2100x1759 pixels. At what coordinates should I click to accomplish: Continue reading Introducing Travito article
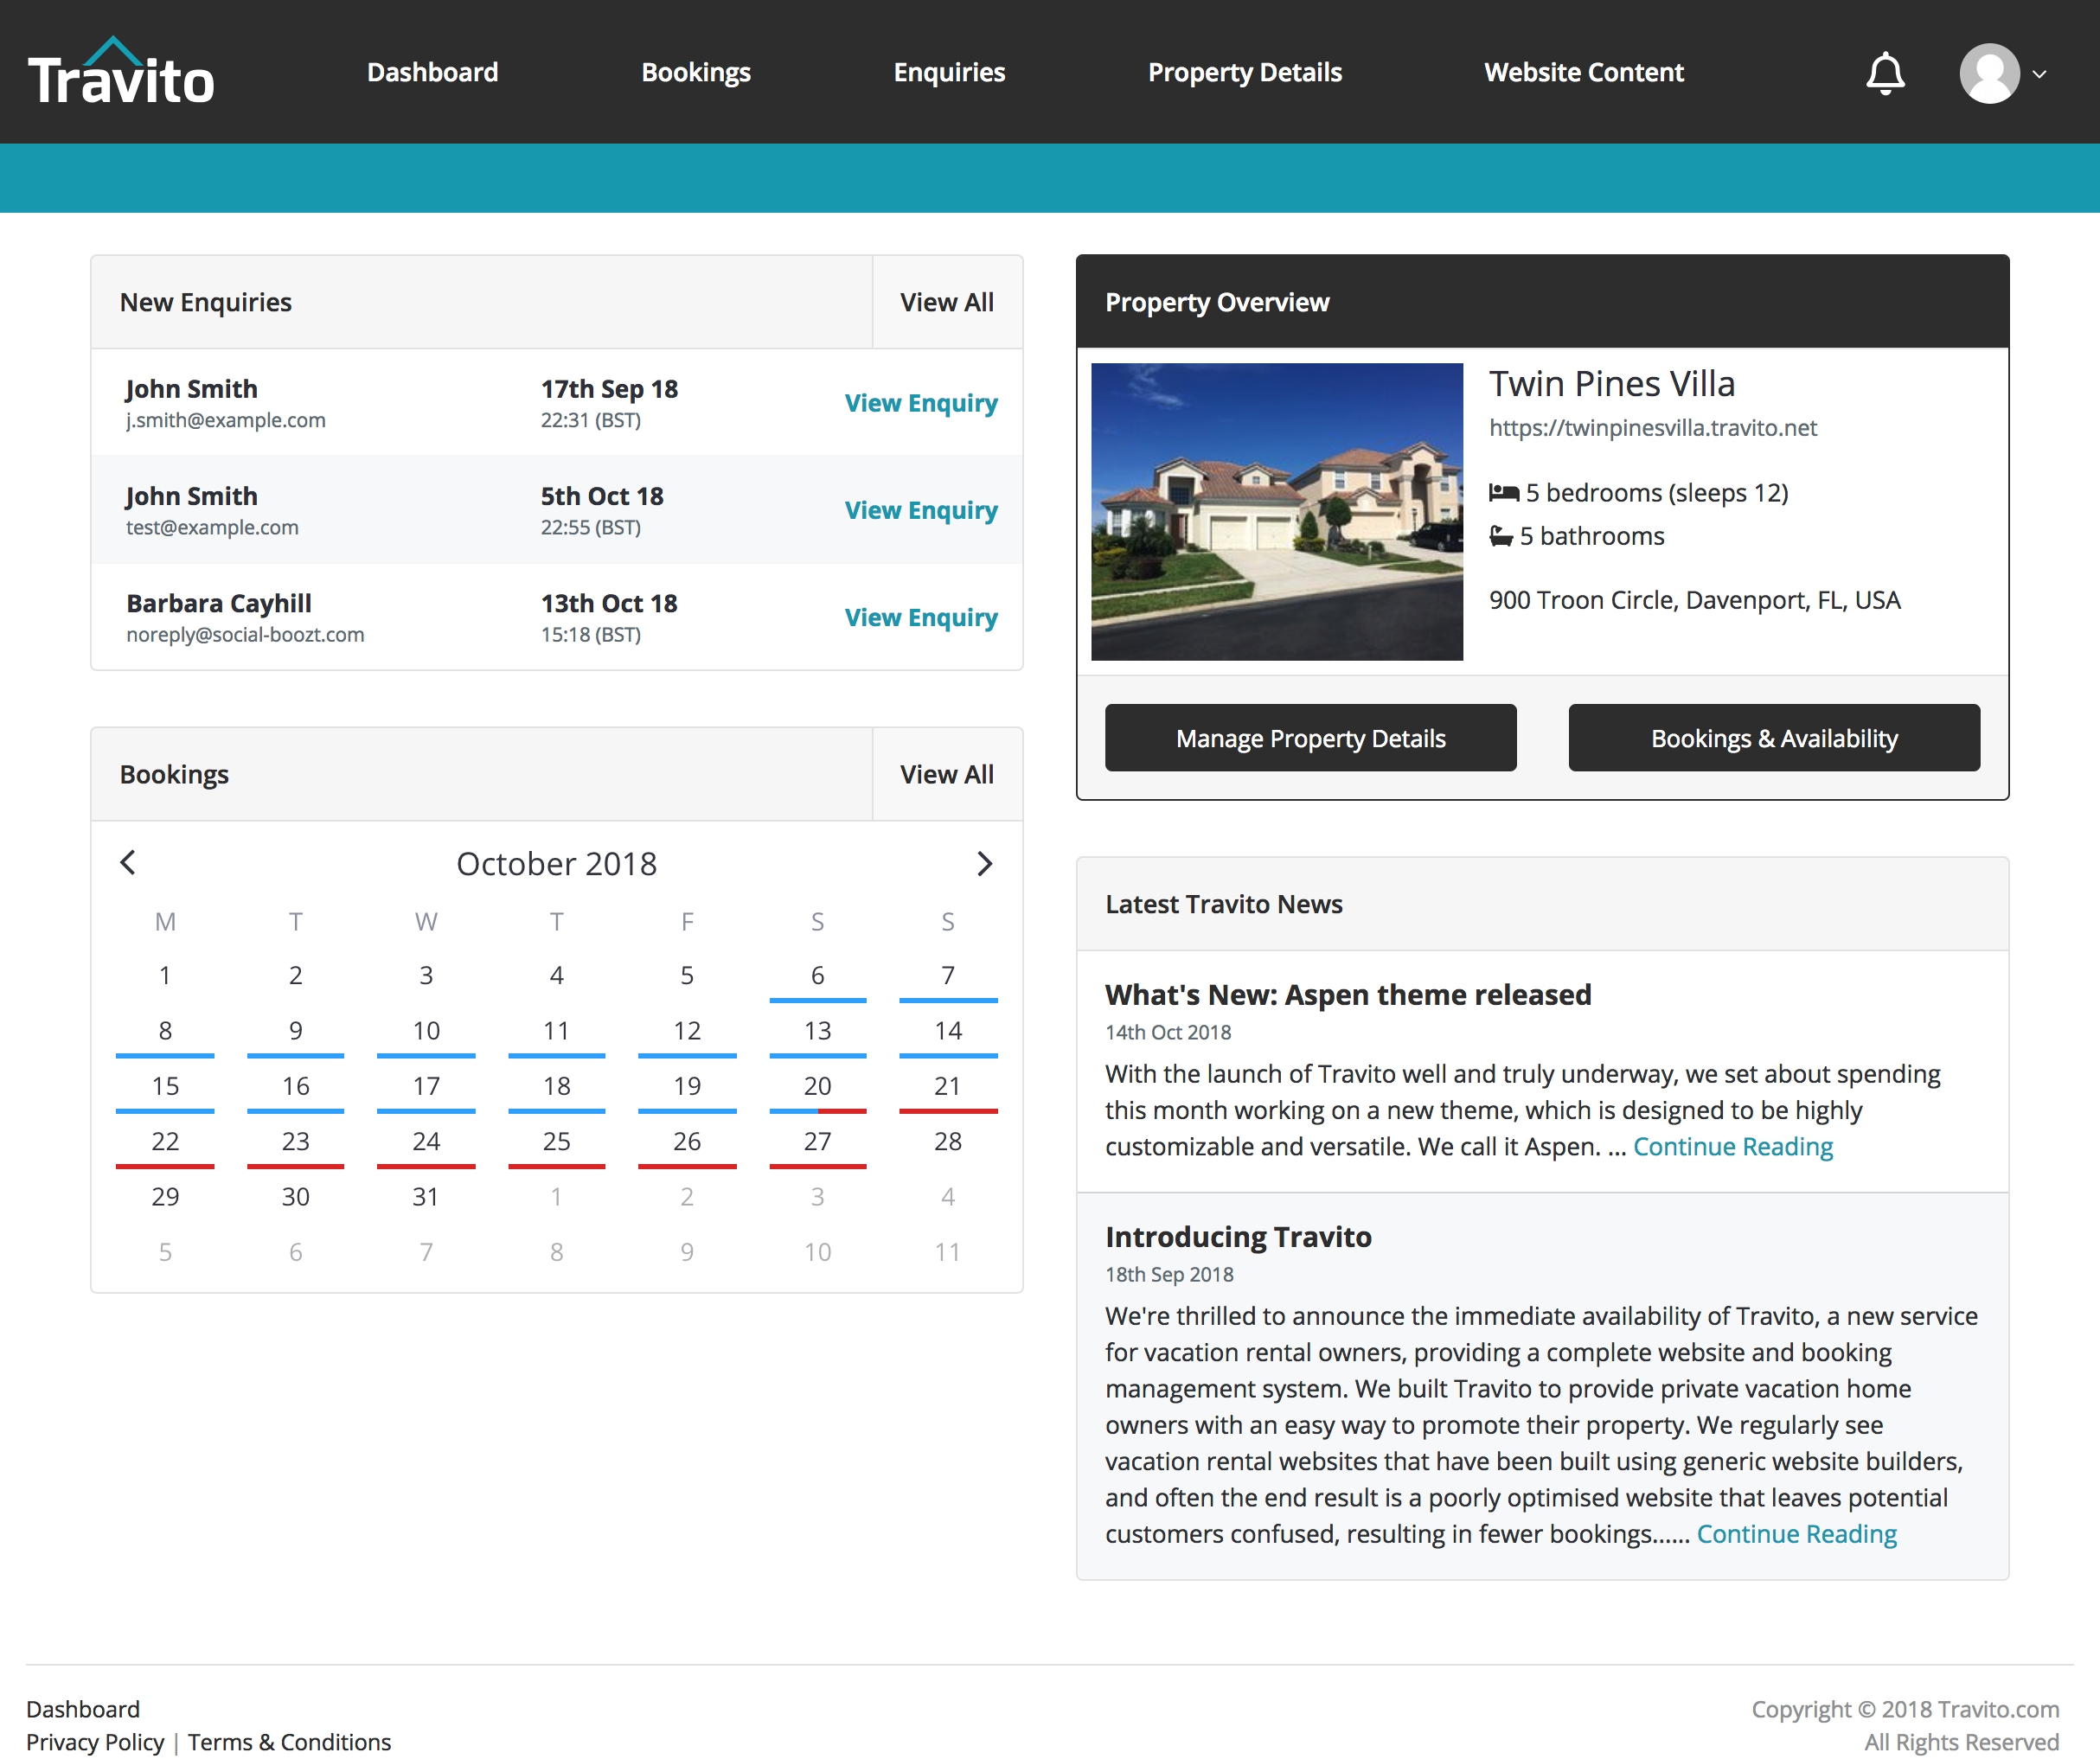coord(1796,1534)
